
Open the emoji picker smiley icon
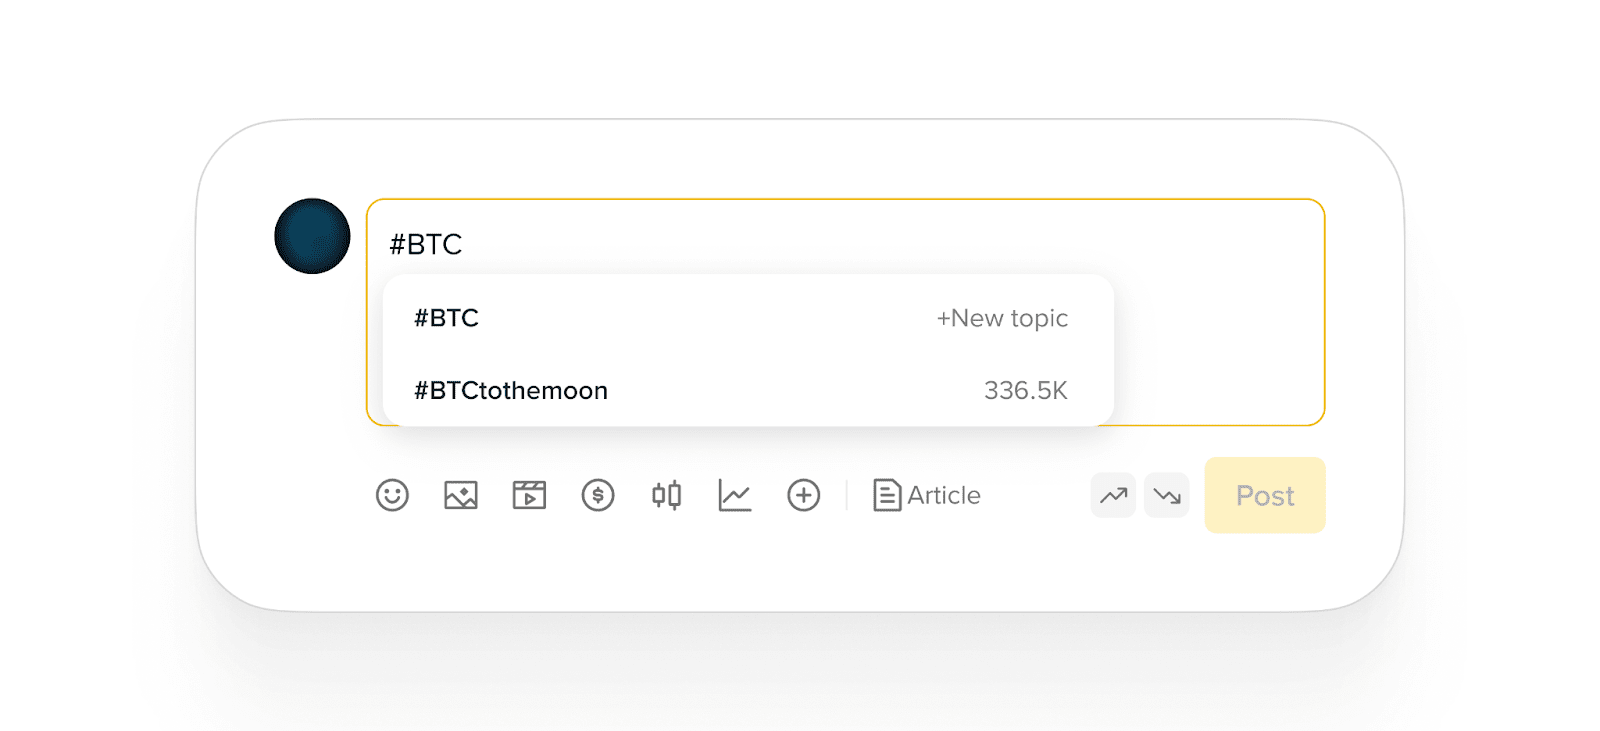point(392,495)
